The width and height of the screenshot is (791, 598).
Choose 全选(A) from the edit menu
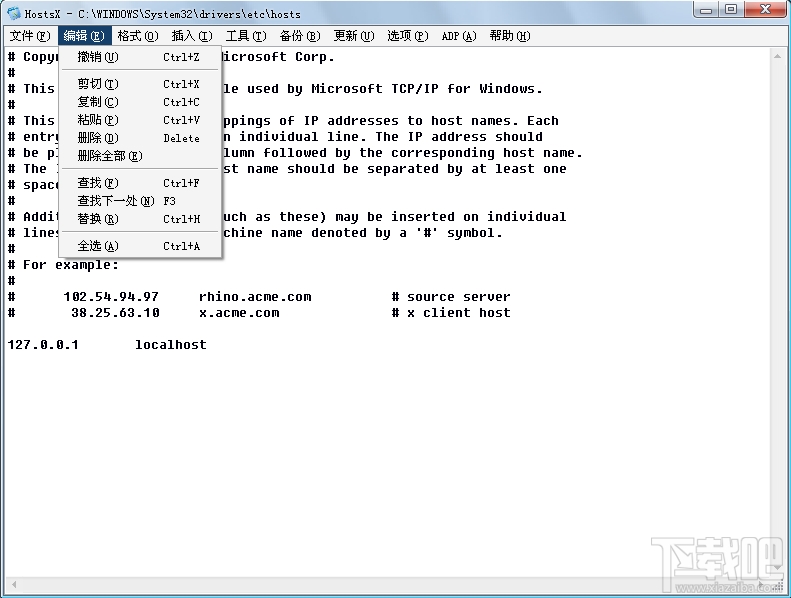click(140, 246)
